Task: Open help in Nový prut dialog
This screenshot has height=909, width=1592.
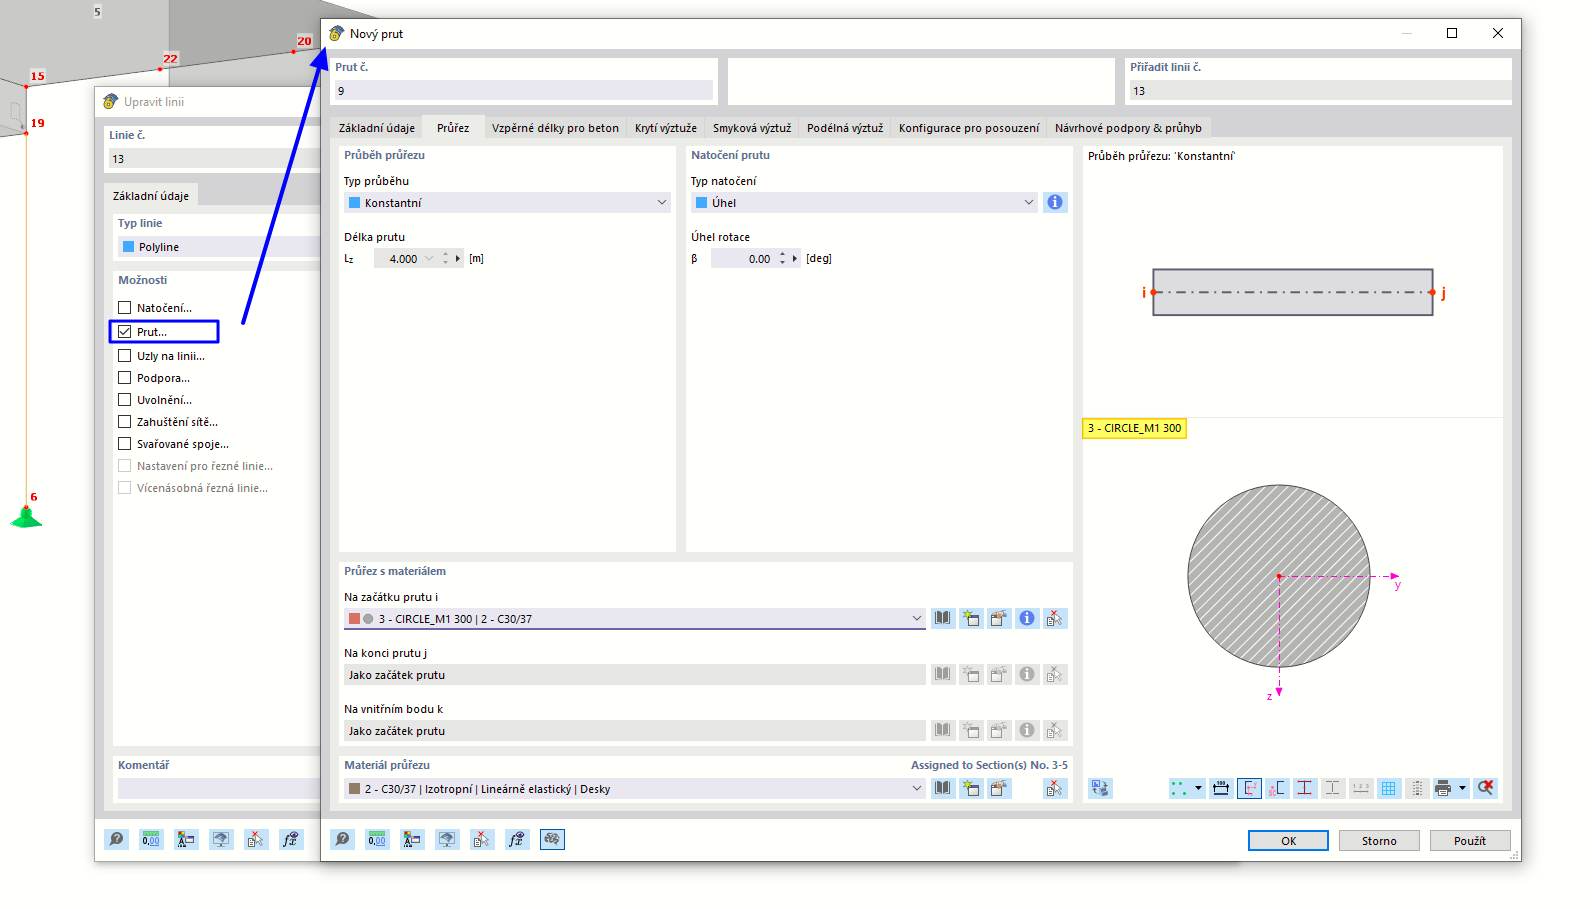Action: (x=343, y=839)
